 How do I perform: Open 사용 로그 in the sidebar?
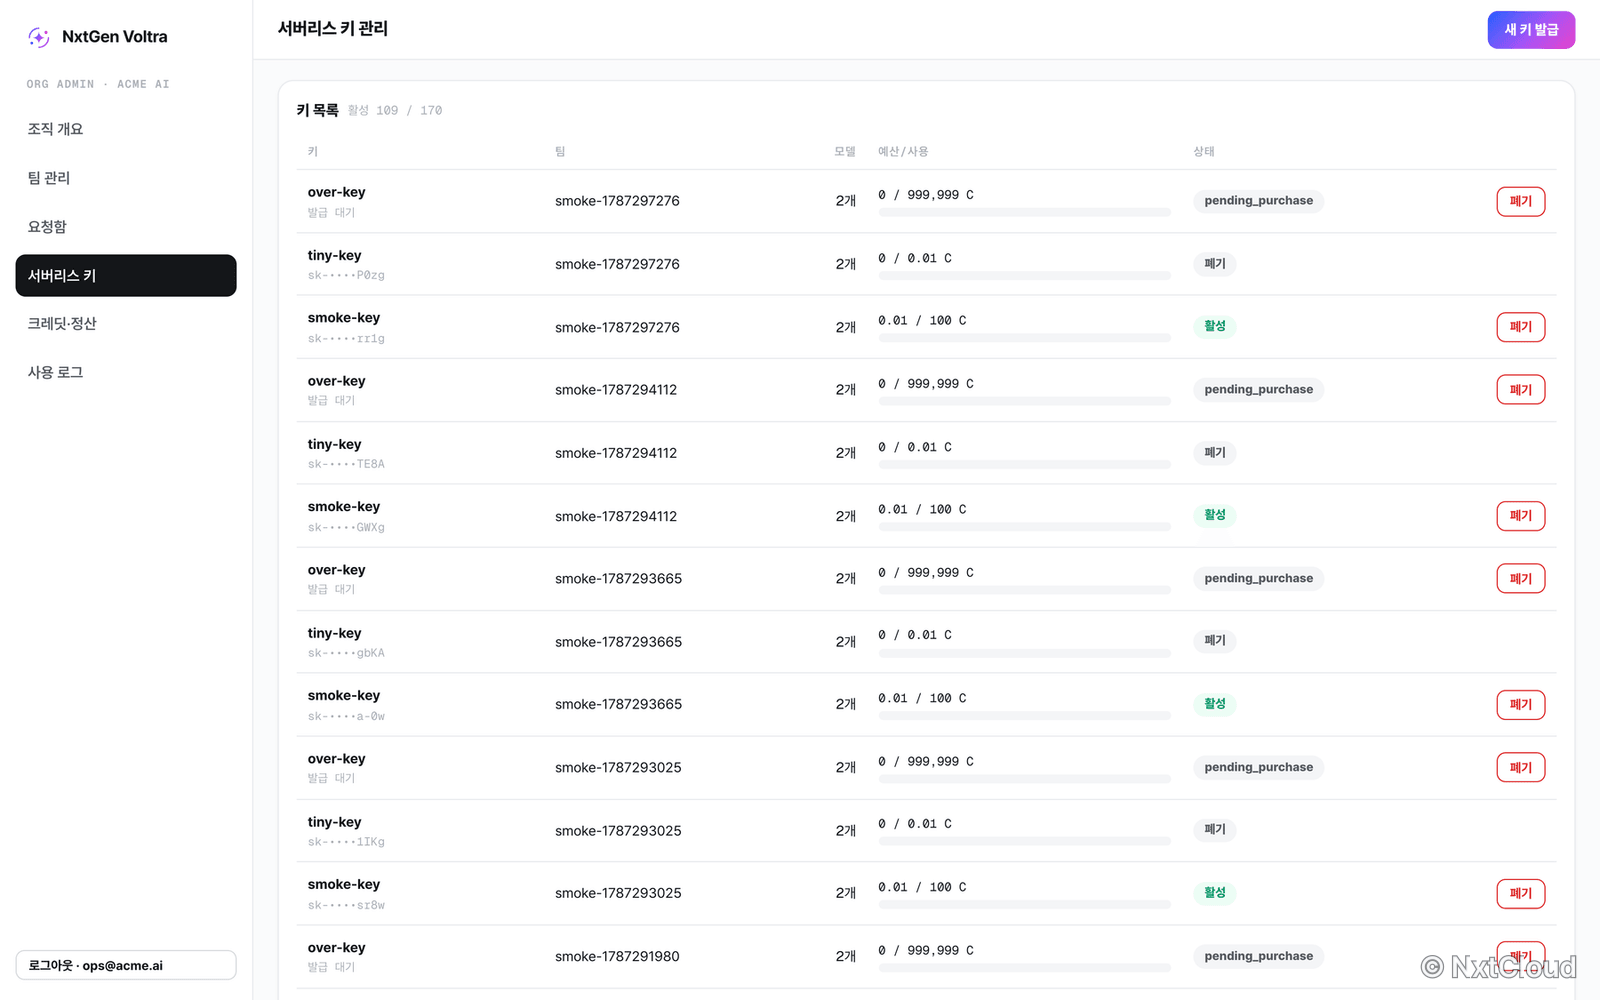coord(126,372)
